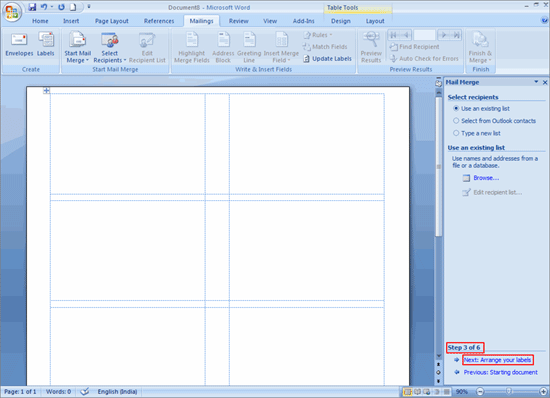Go to next record arrow

(444, 35)
